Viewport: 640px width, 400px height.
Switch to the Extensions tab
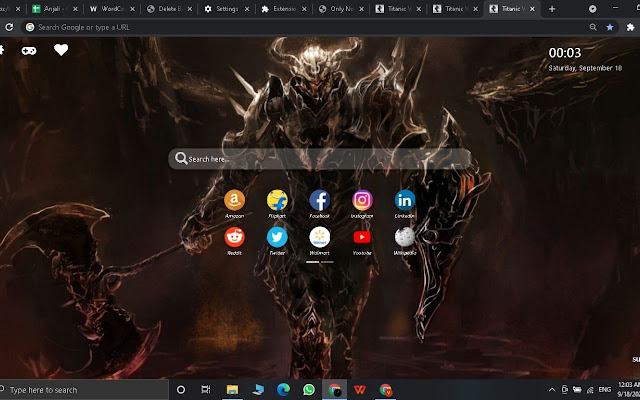pos(283,9)
